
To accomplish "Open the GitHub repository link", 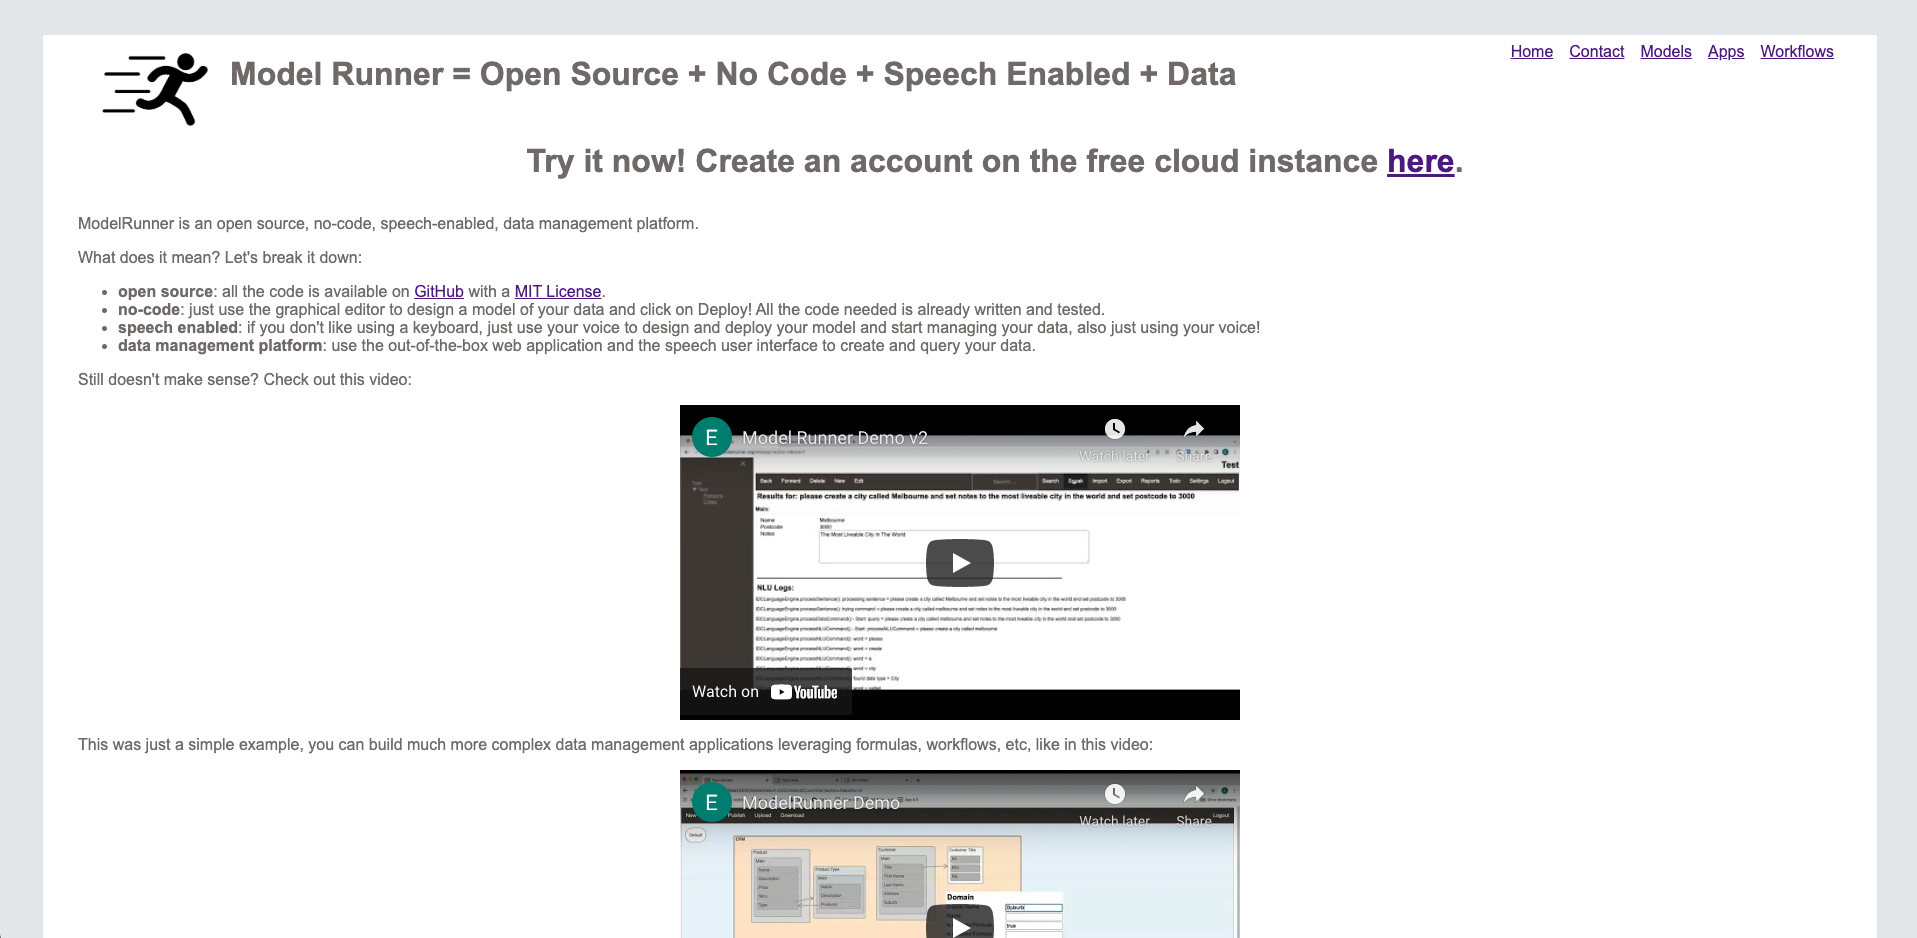I will [439, 291].
